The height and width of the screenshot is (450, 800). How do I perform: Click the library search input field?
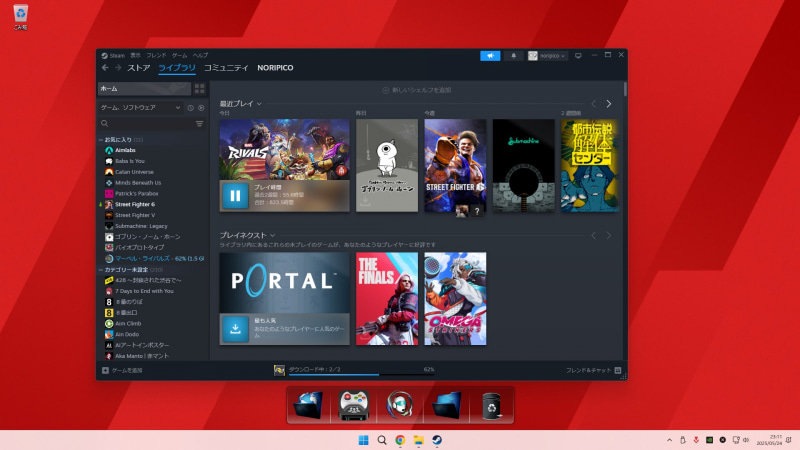click(x=152, y=123)
